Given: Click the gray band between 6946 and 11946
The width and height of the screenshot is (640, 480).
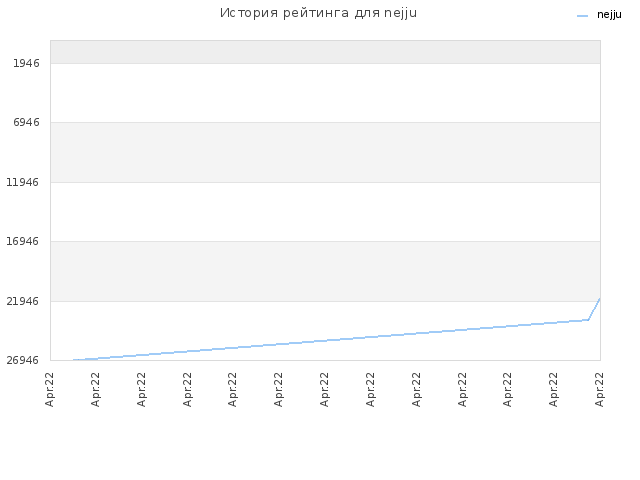Looking at the screenshot, I should click(325, 152).
